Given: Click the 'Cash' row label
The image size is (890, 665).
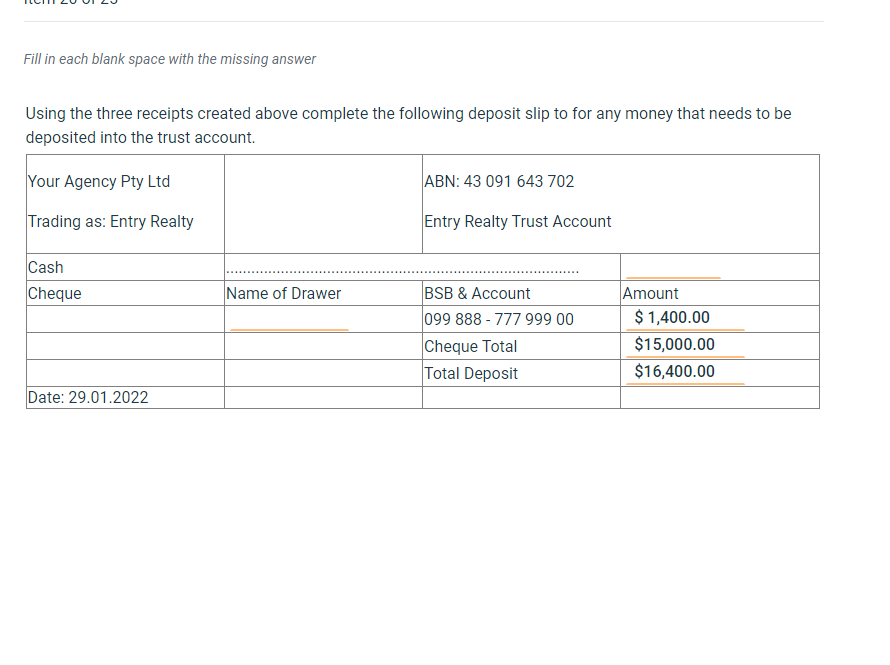Looking at the screenshot, I should [45, 267].
